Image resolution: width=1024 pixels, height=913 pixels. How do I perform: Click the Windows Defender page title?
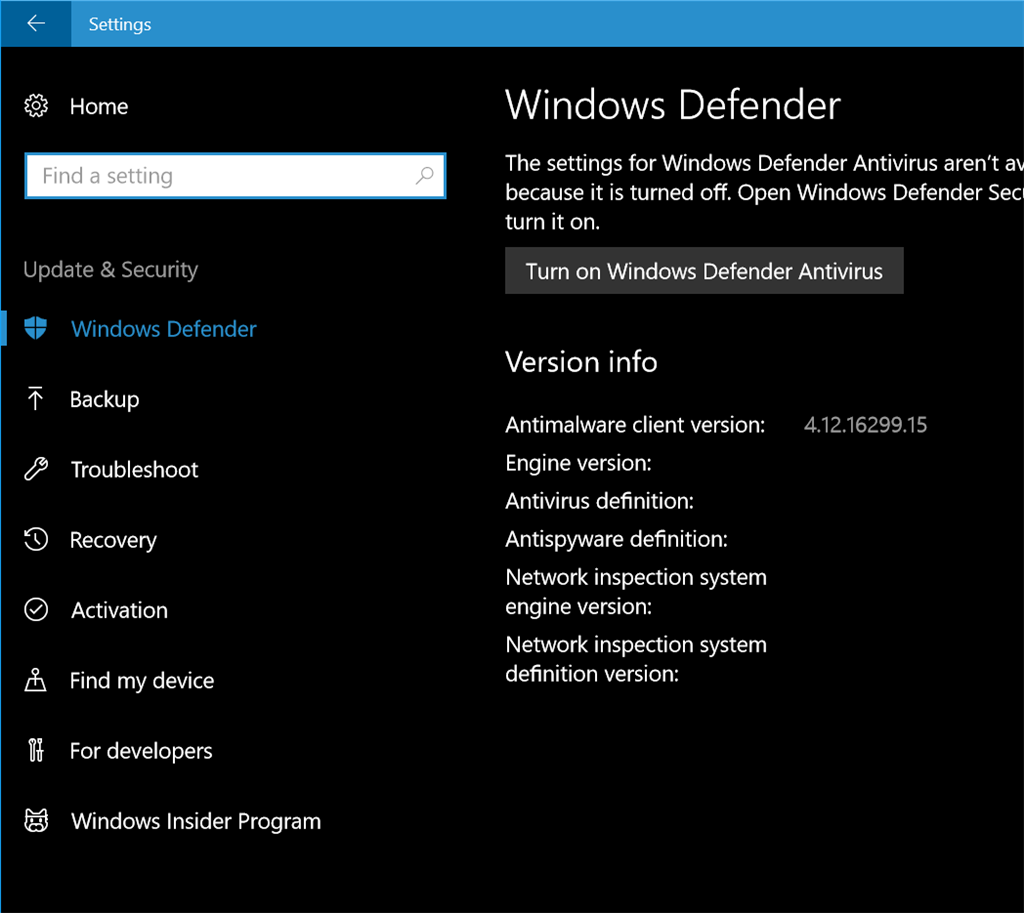673,104
